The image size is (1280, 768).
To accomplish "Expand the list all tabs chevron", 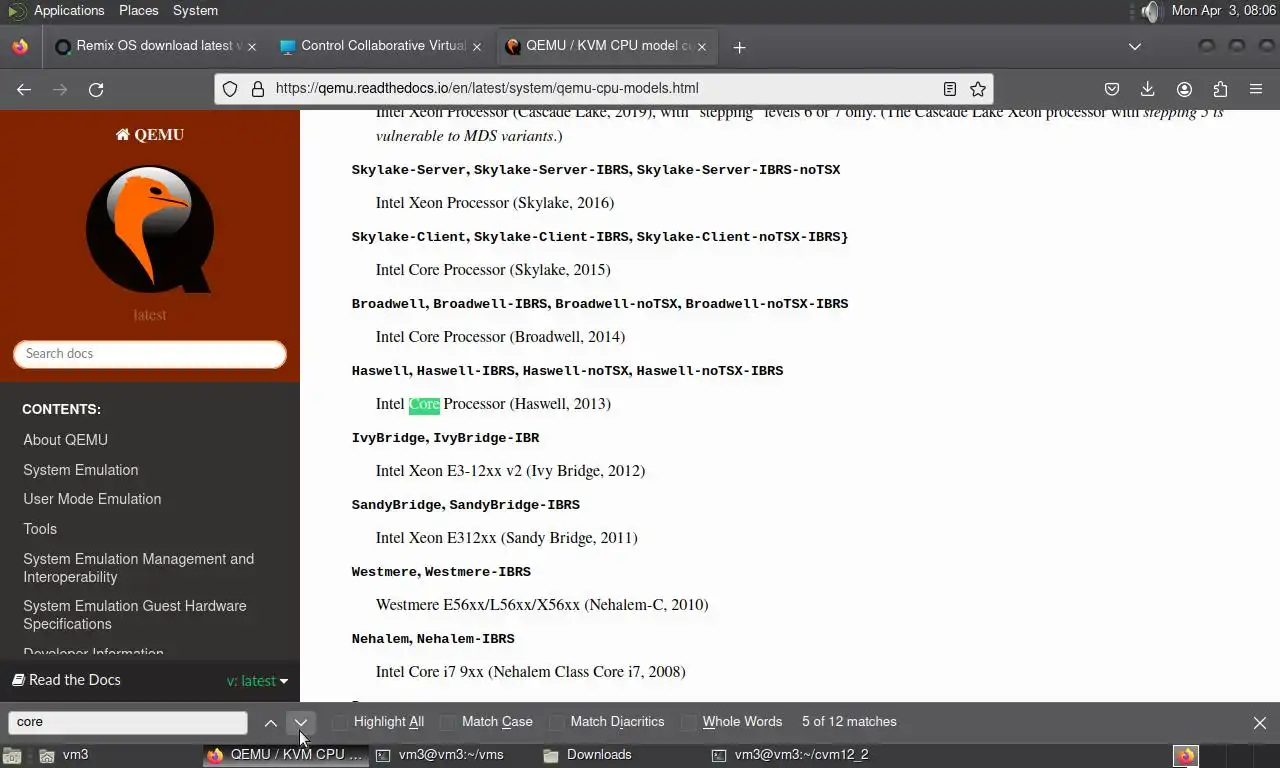I will point(1135,47).
